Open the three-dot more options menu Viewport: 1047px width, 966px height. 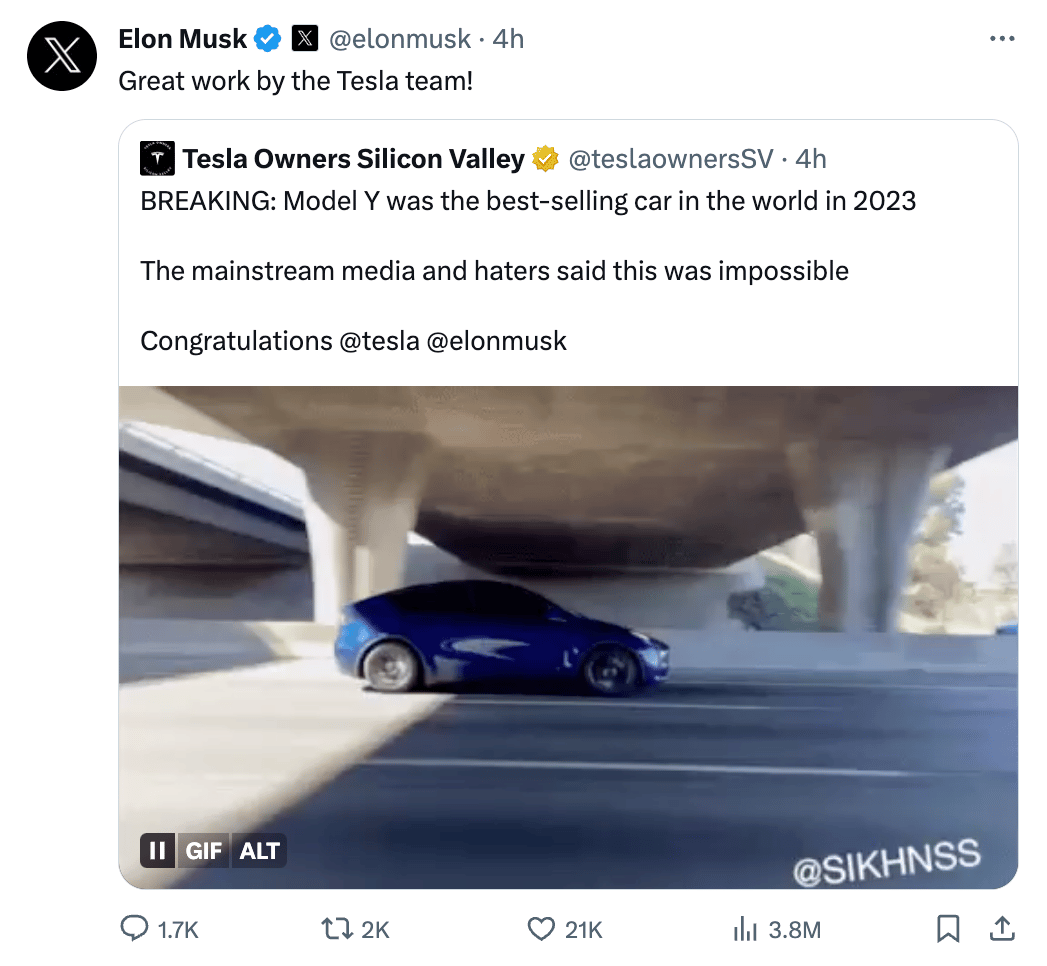click(1001, 39)
